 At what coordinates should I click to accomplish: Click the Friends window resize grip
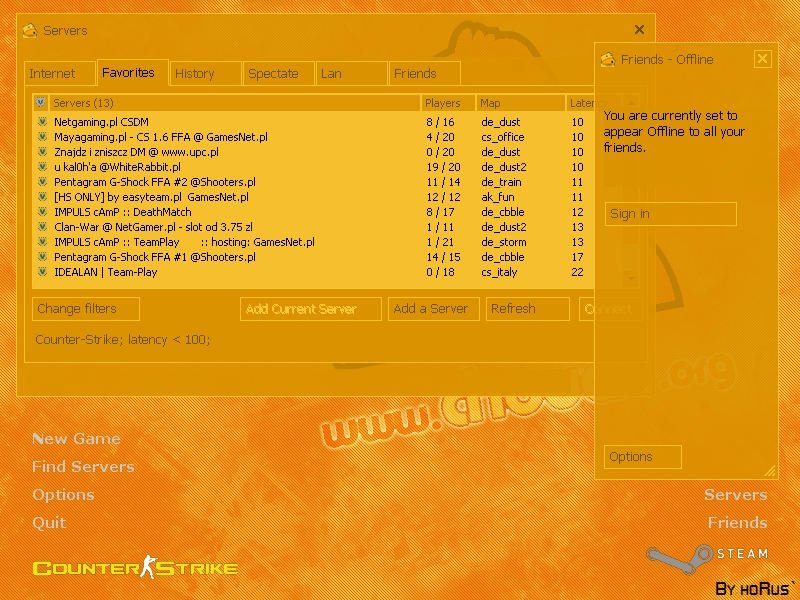[769, 471]
